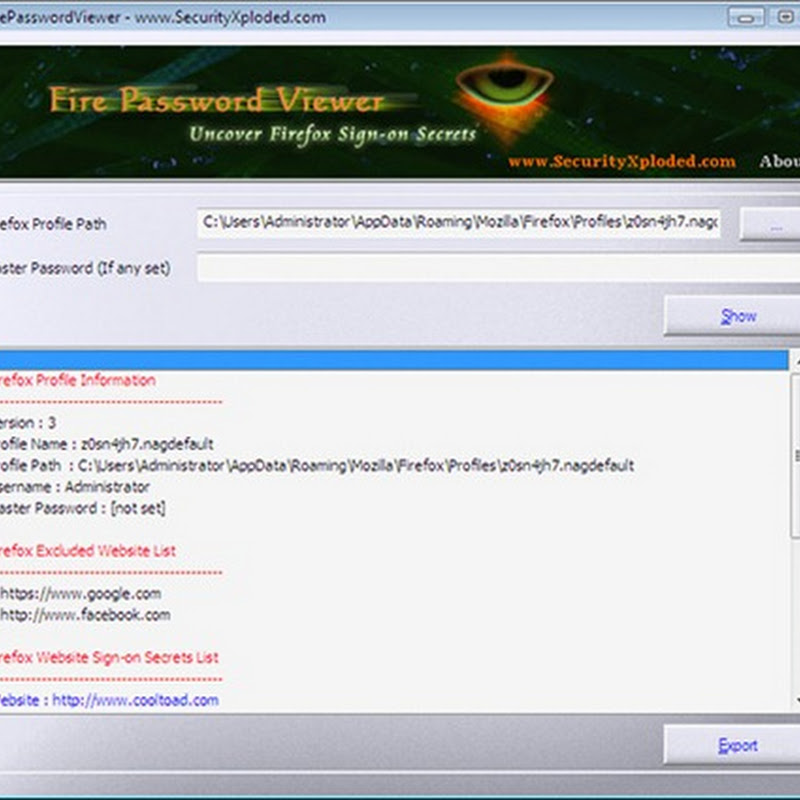
Task: Maximize the FirePasswordViewer window
Action: (784, 17)
